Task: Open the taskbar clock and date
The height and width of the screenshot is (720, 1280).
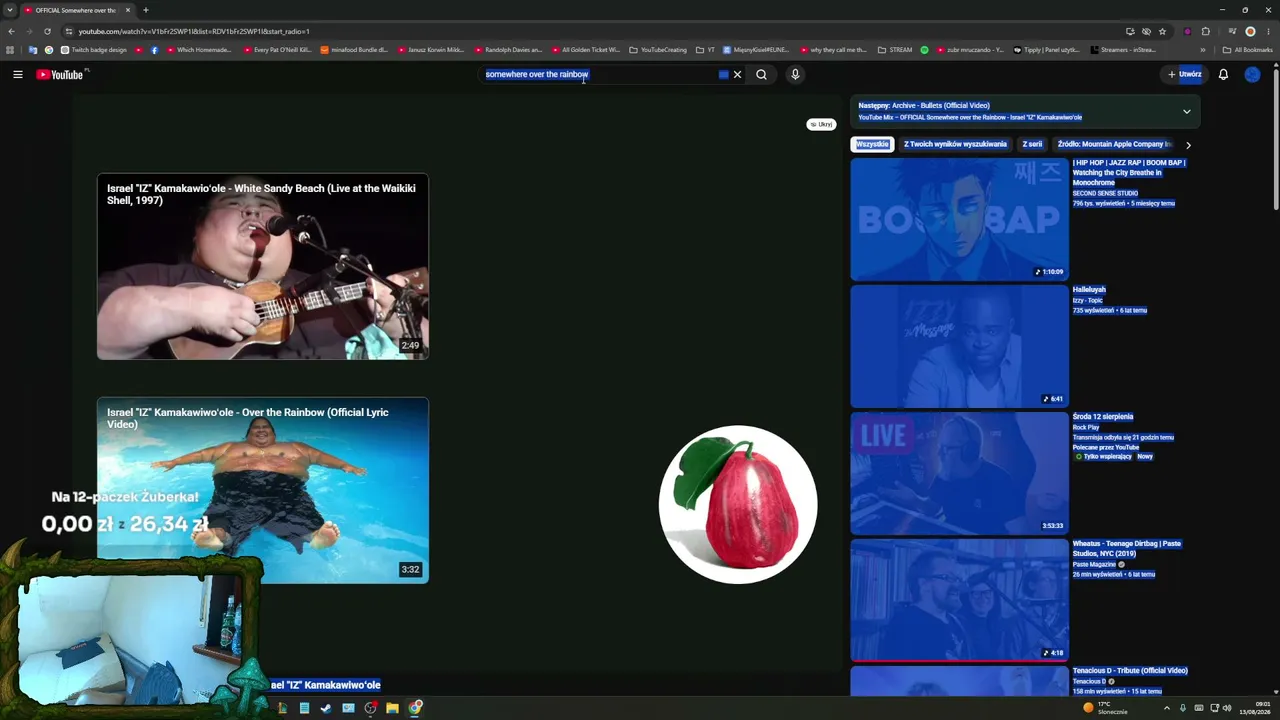Action: point(1255,708)
